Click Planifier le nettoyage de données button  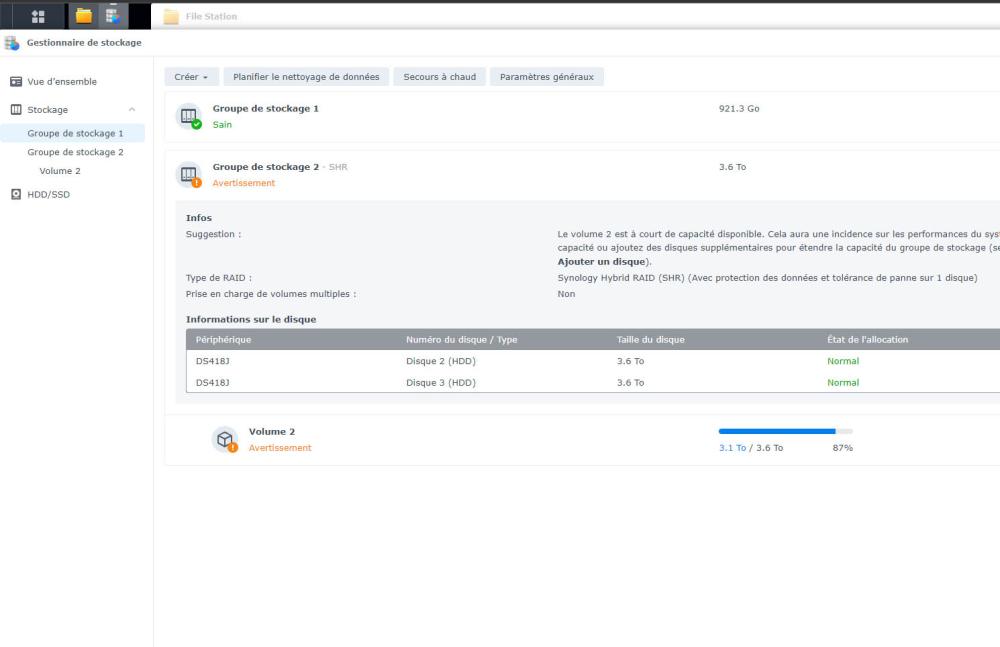305,77
